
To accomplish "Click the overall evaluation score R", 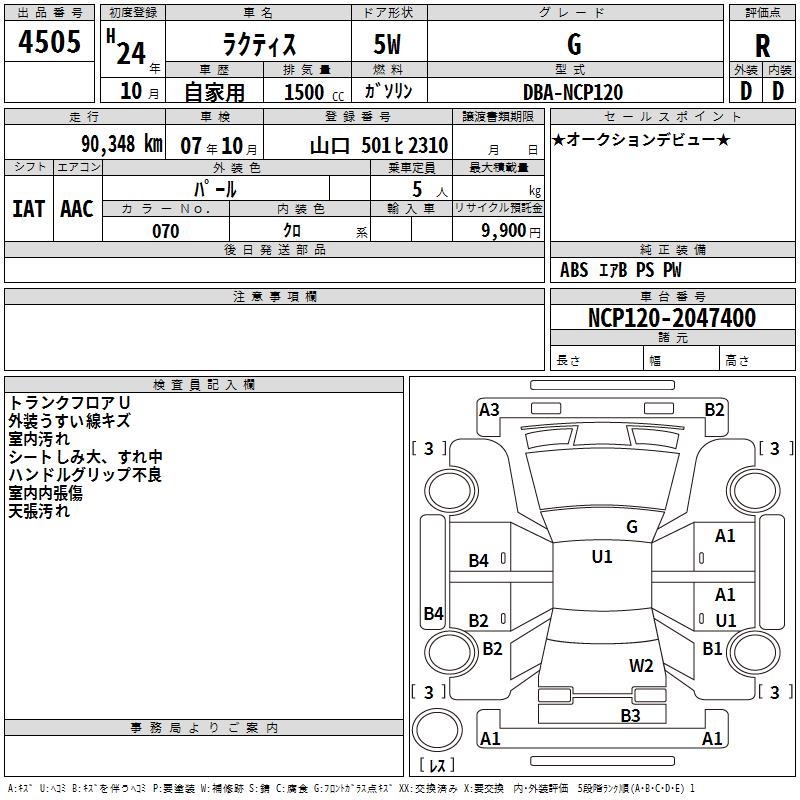I will [762, 46].
